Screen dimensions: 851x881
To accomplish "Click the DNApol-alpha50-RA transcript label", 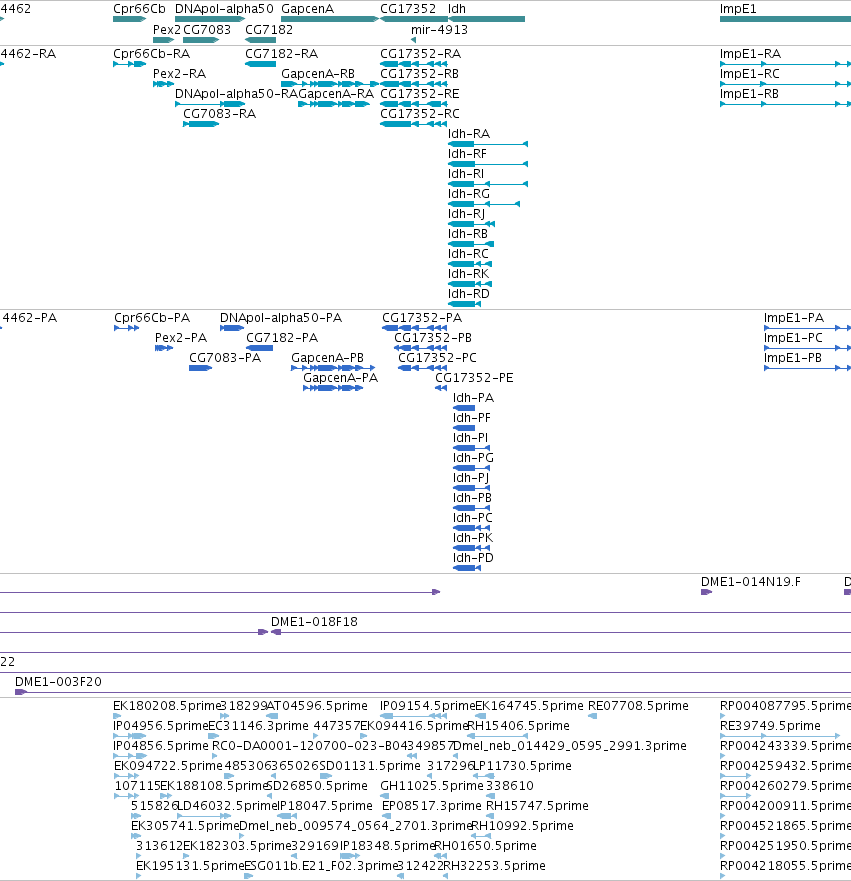I will click(236, 94).
